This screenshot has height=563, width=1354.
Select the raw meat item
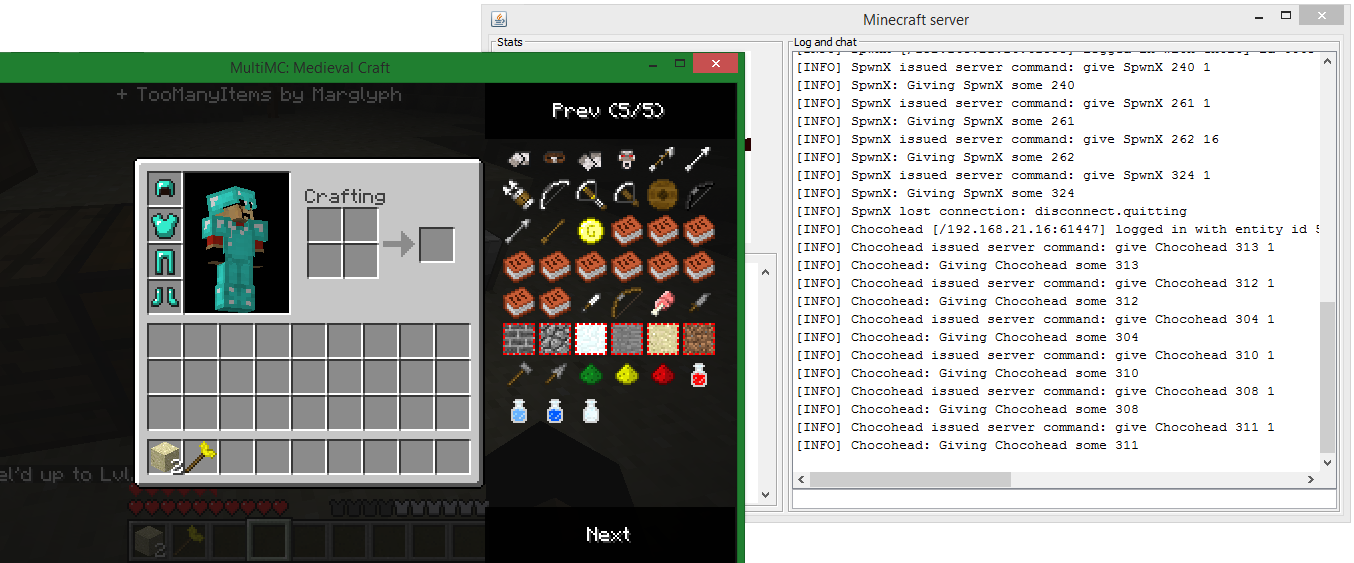(662, 302)
